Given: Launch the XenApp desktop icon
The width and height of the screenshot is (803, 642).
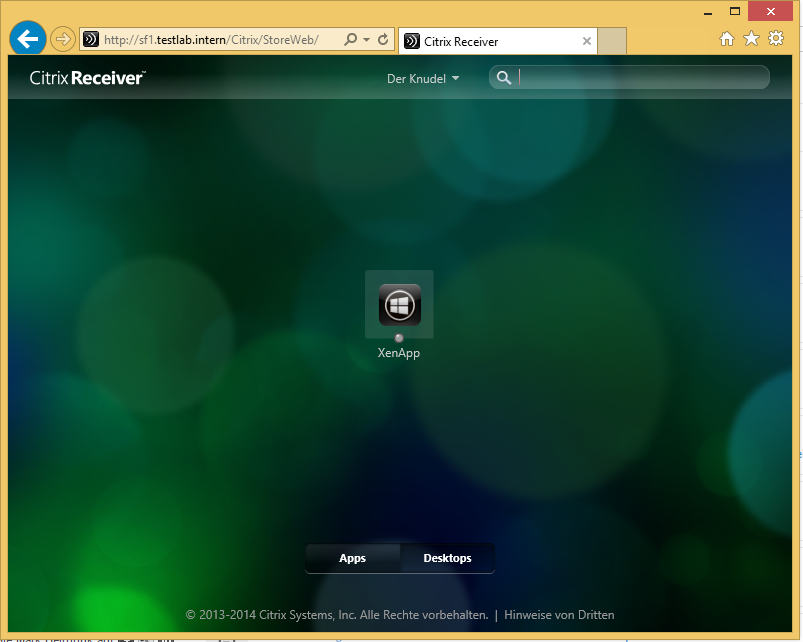Looking at the screenshot, I should point(399,305).
